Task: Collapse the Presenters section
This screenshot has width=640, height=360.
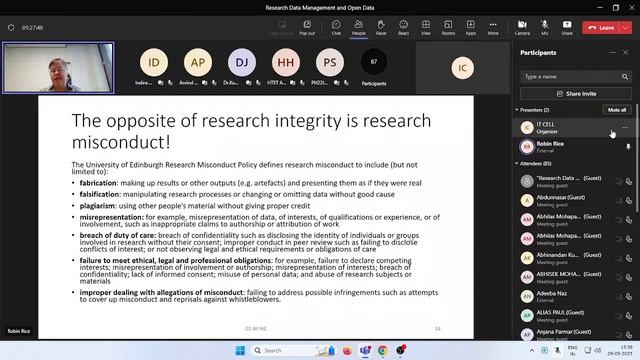Action: [517, 110]
